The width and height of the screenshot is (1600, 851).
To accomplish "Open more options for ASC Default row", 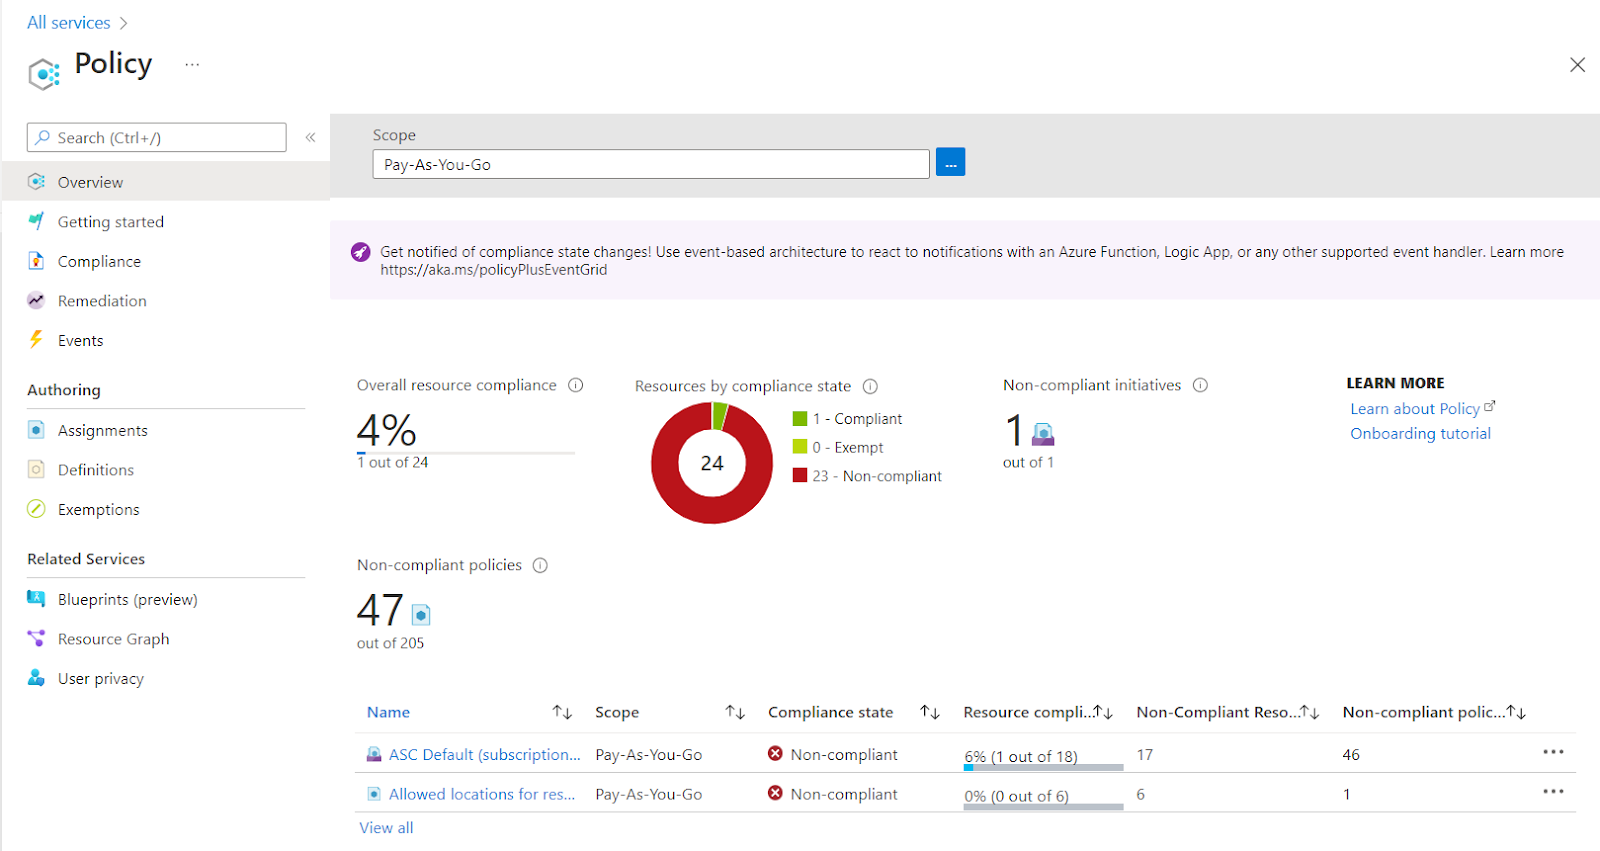I will point(1552,752).
